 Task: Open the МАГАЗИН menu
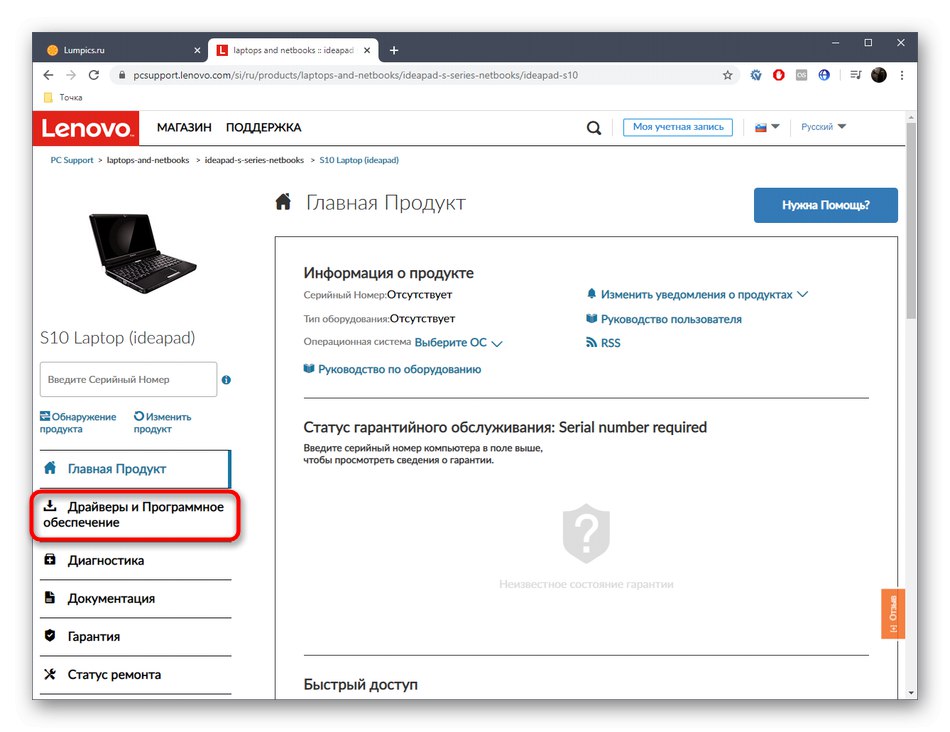pyautogui.click(x=184, y=127)
